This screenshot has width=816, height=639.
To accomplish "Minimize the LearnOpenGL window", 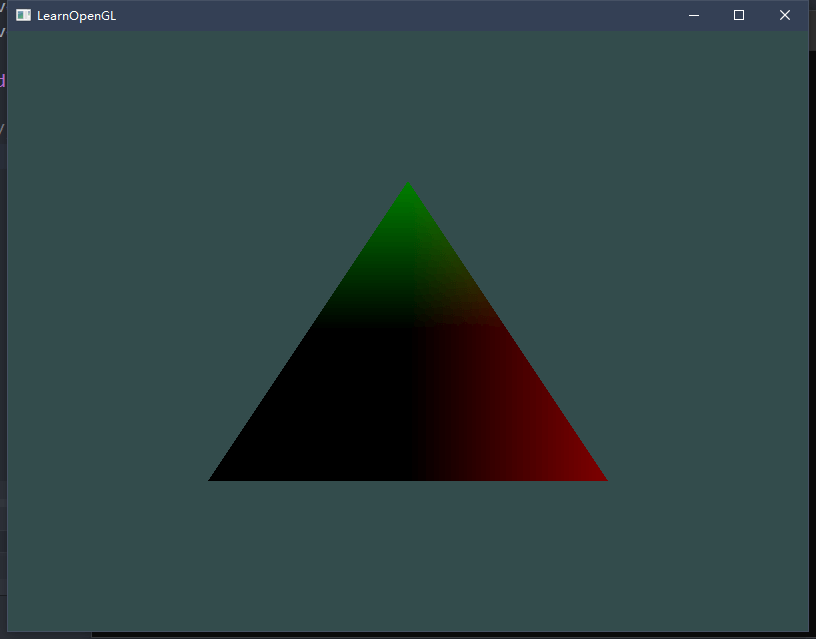I will 694,15.
